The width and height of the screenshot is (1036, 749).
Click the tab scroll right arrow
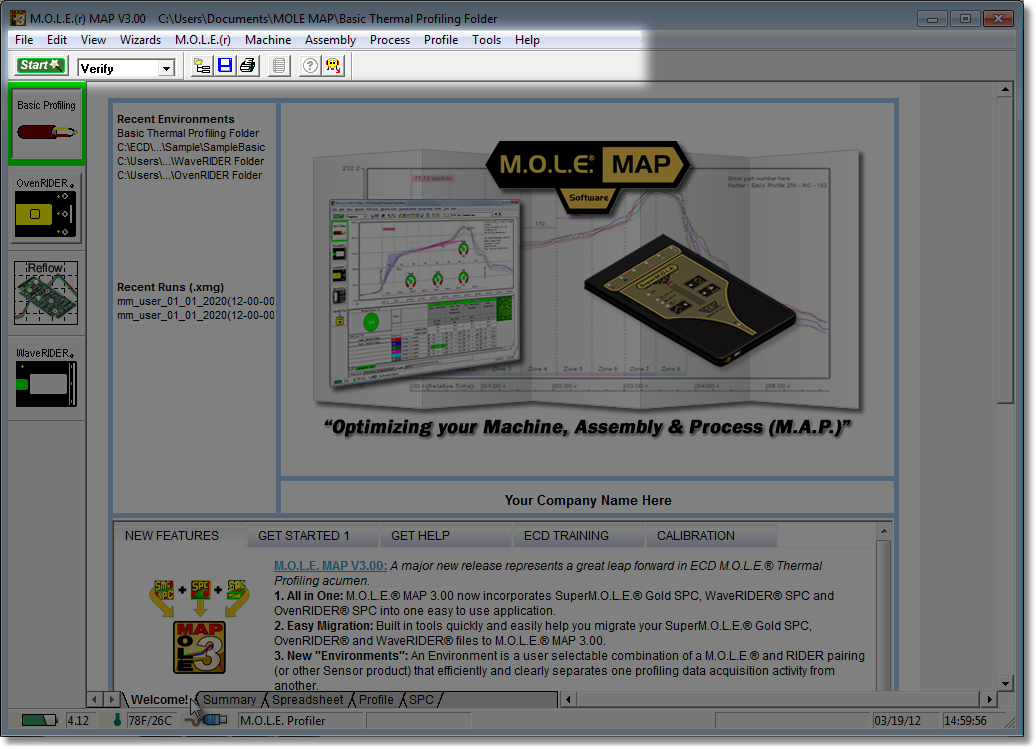tap(111, 699)
